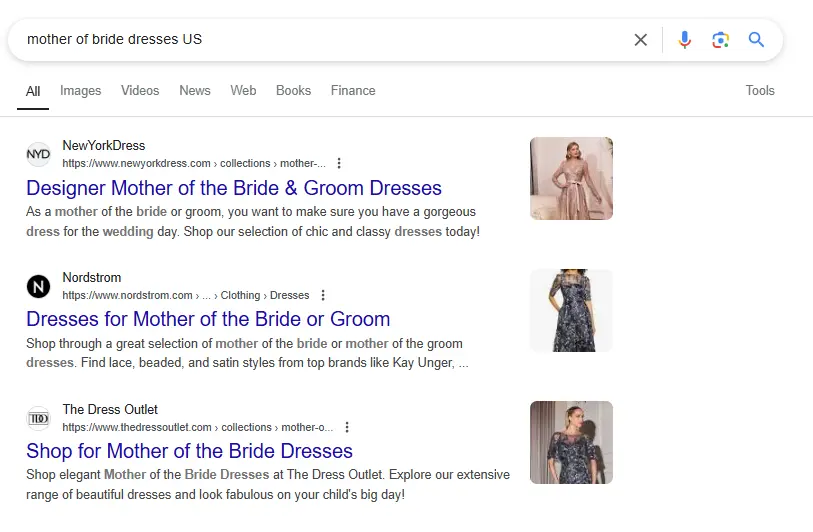Open the Tools filter button
The image size is (813, 532).
(760, 90)
